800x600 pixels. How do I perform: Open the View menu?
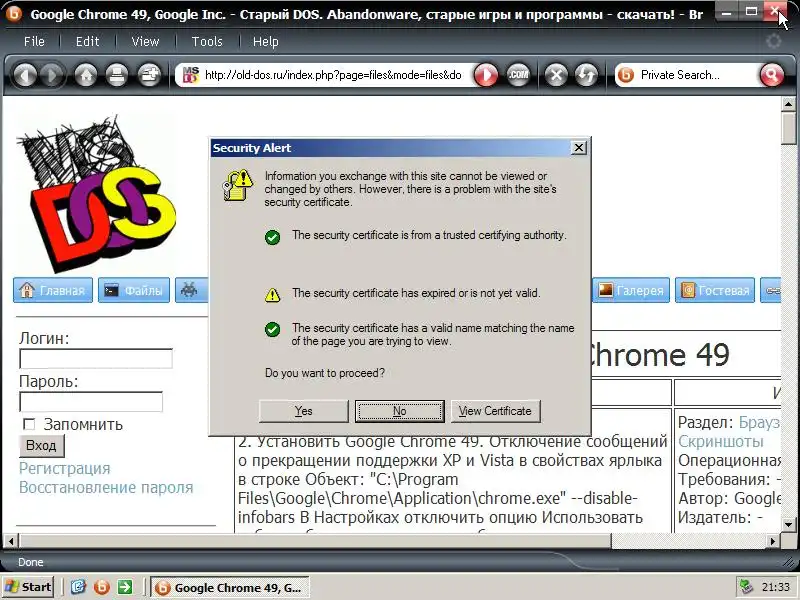coord(145,41)
